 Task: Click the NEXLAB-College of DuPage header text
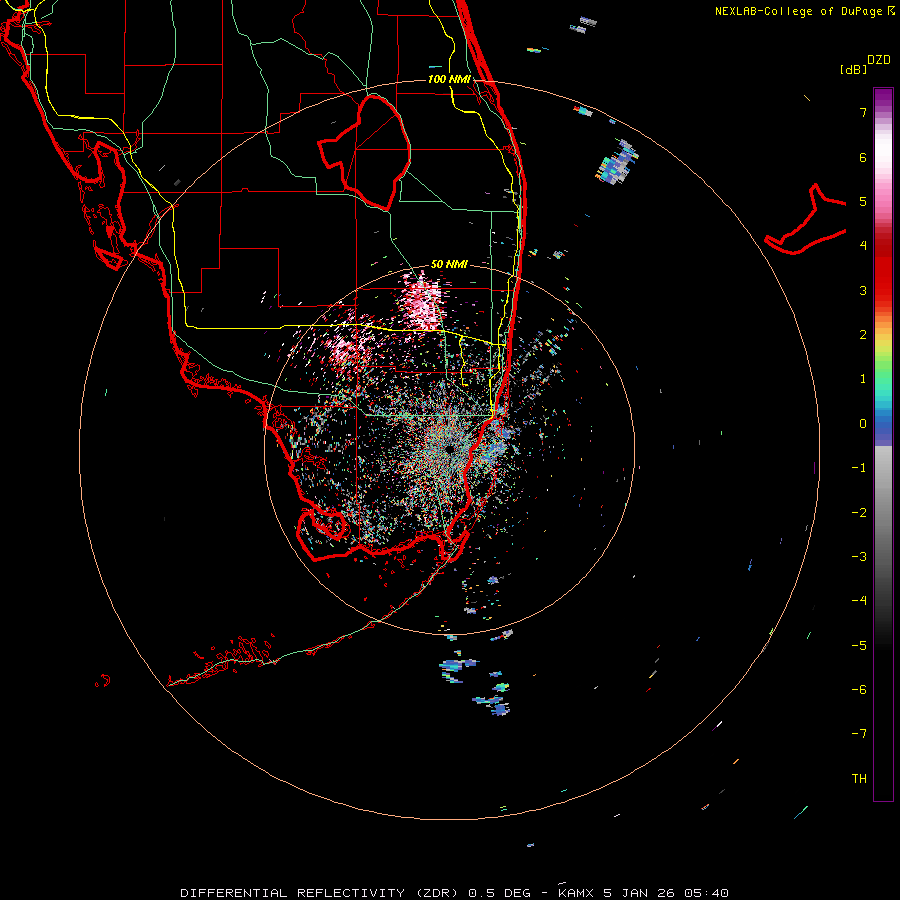[x=799, y=11]
